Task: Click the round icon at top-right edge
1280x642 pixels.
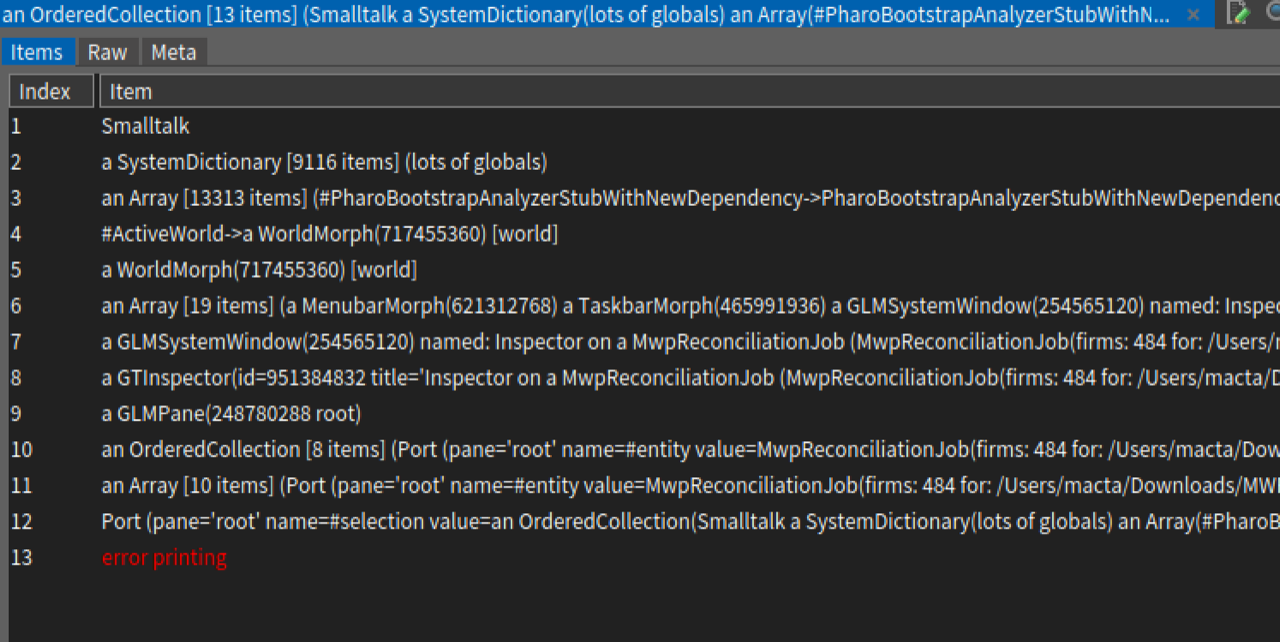Action: point(1273,14)
